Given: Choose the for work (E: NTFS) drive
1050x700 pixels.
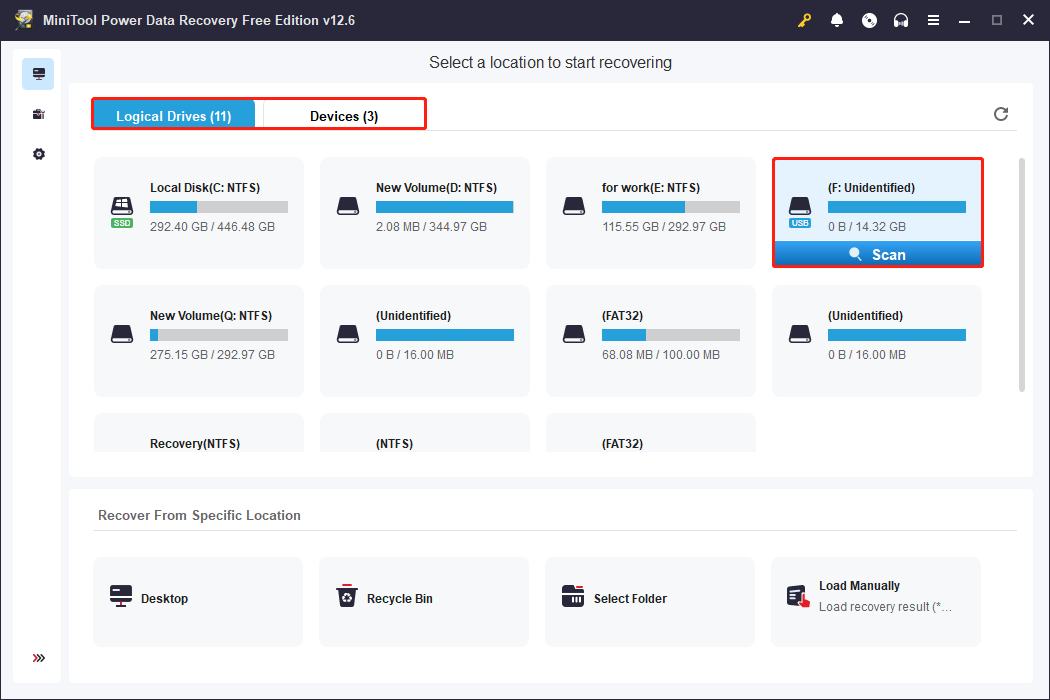Looking at the screenshot, I should [651, 212].
